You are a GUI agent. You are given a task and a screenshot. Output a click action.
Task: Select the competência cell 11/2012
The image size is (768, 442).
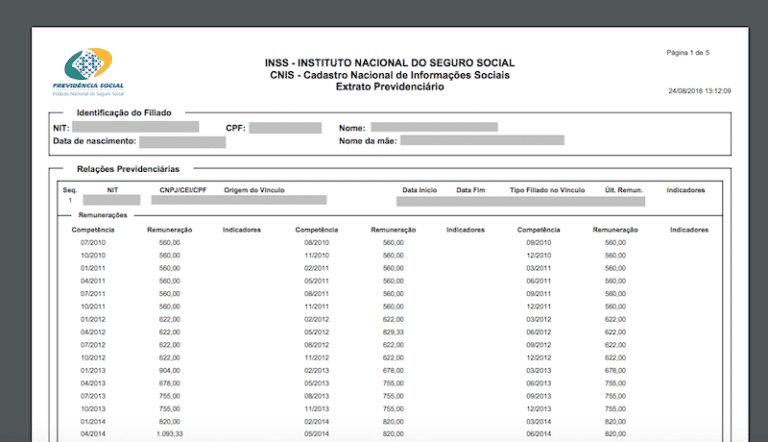tap(316, 358)
